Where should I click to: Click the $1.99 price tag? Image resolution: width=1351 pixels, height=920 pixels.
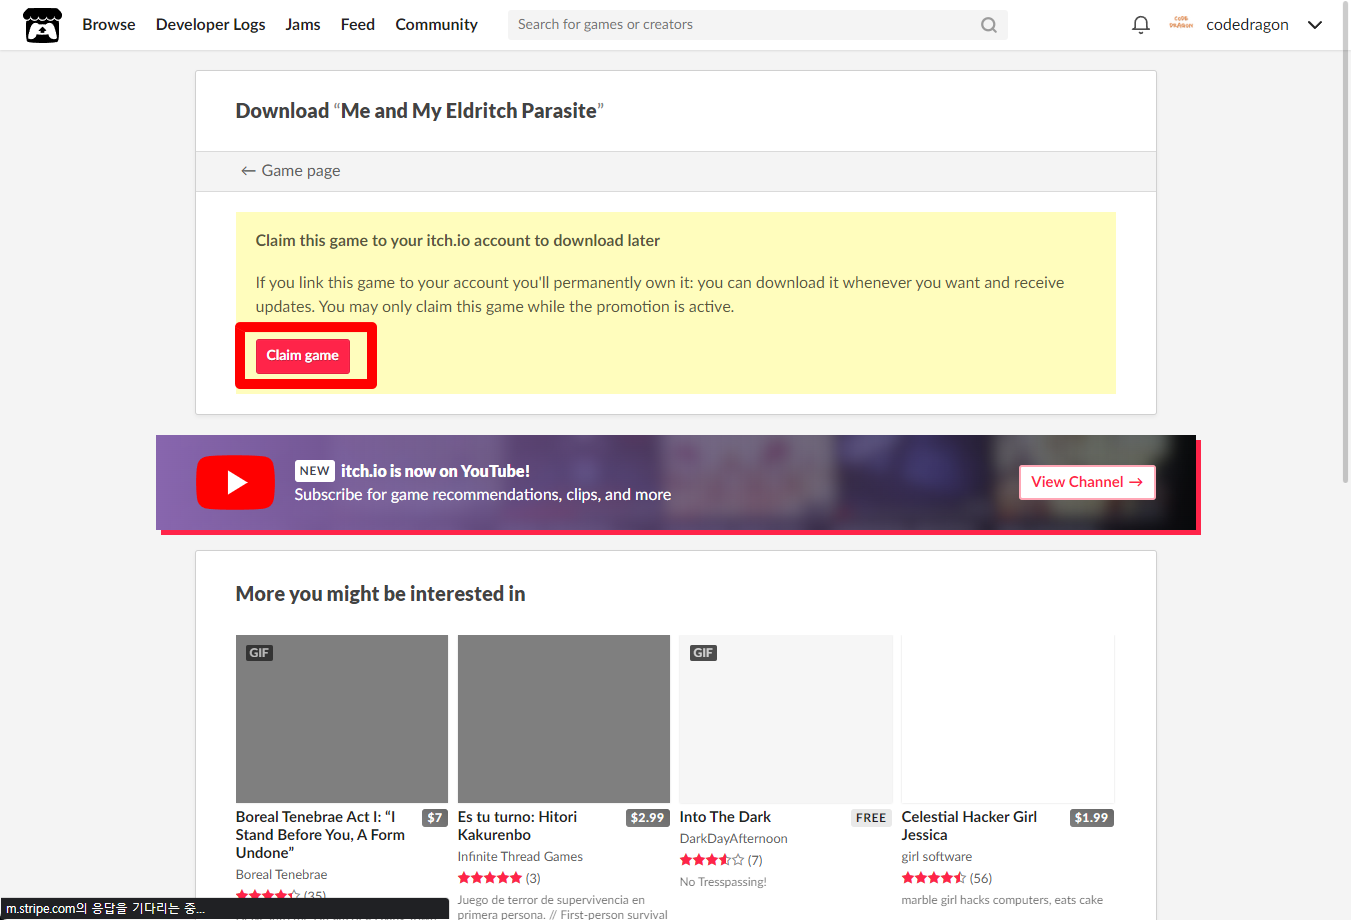click(1091, 818)
